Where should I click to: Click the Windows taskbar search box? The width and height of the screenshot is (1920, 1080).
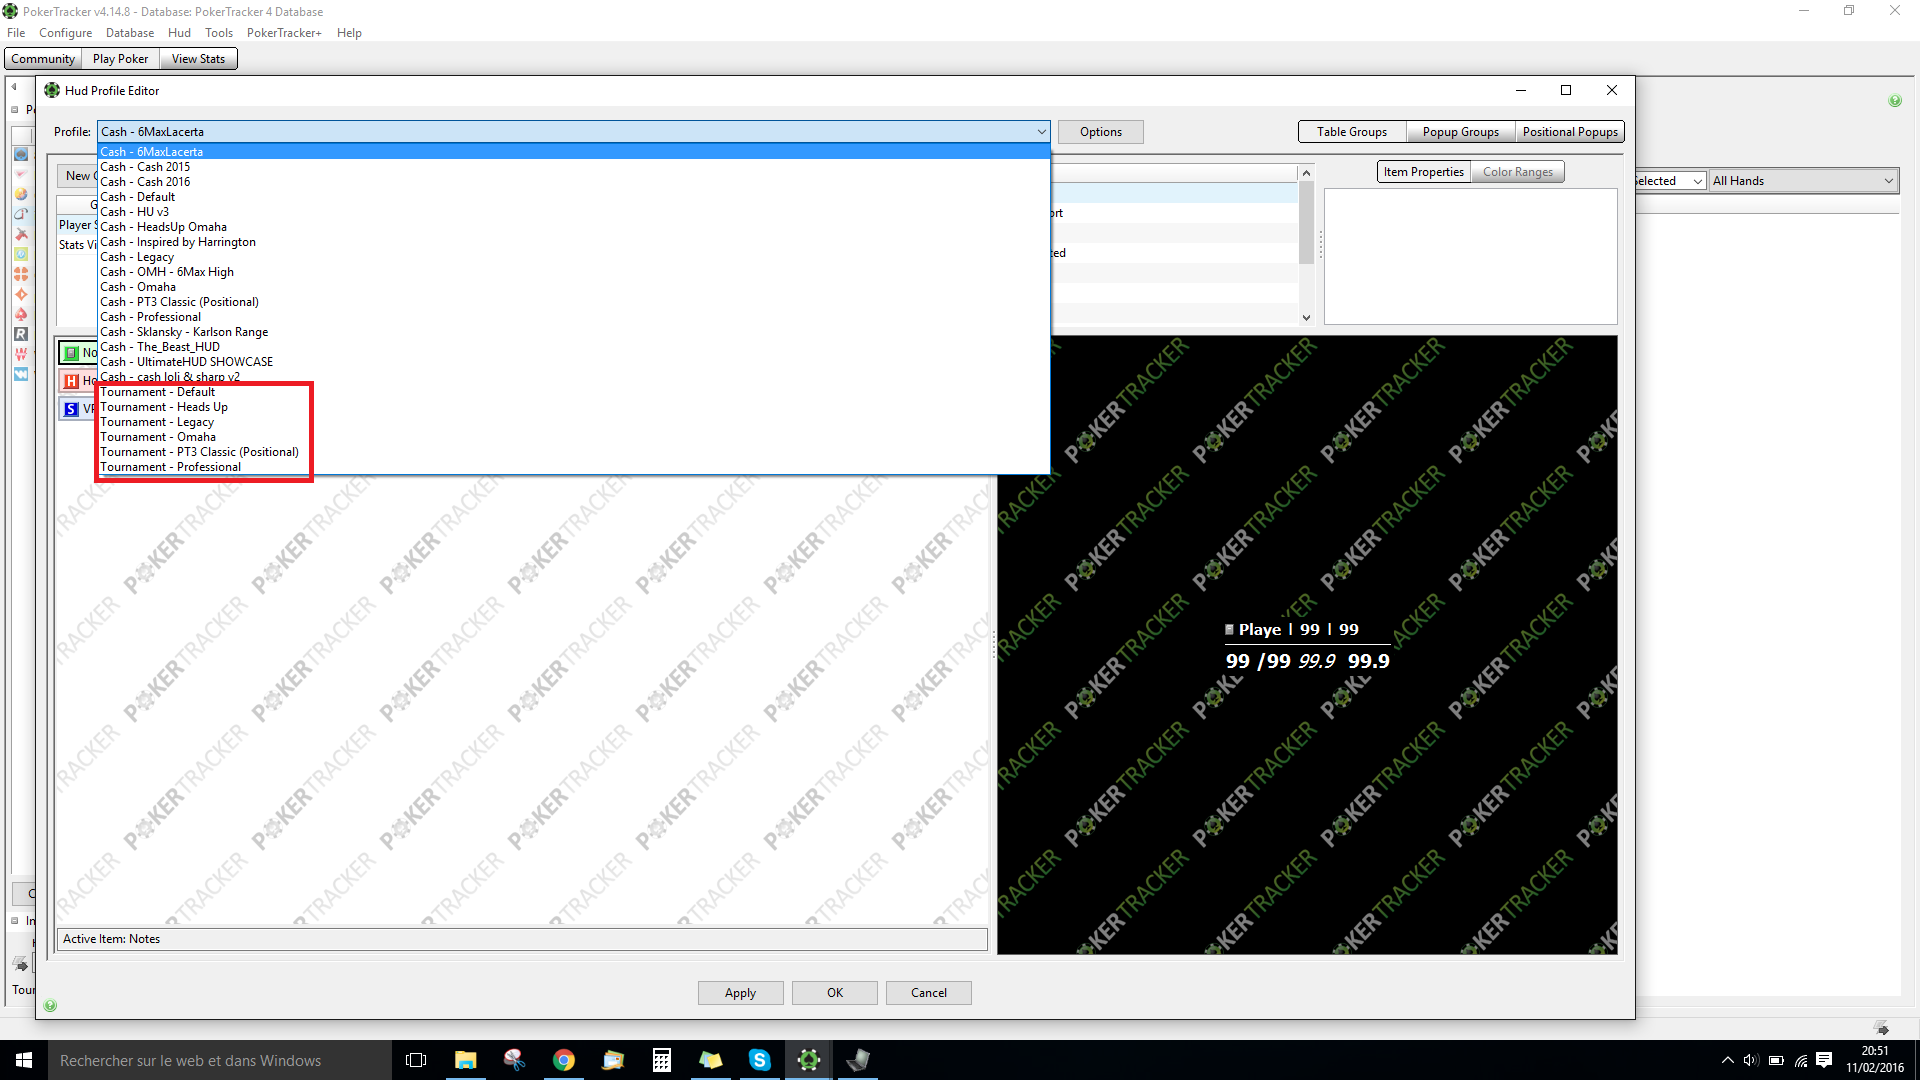coord(220,1060)
